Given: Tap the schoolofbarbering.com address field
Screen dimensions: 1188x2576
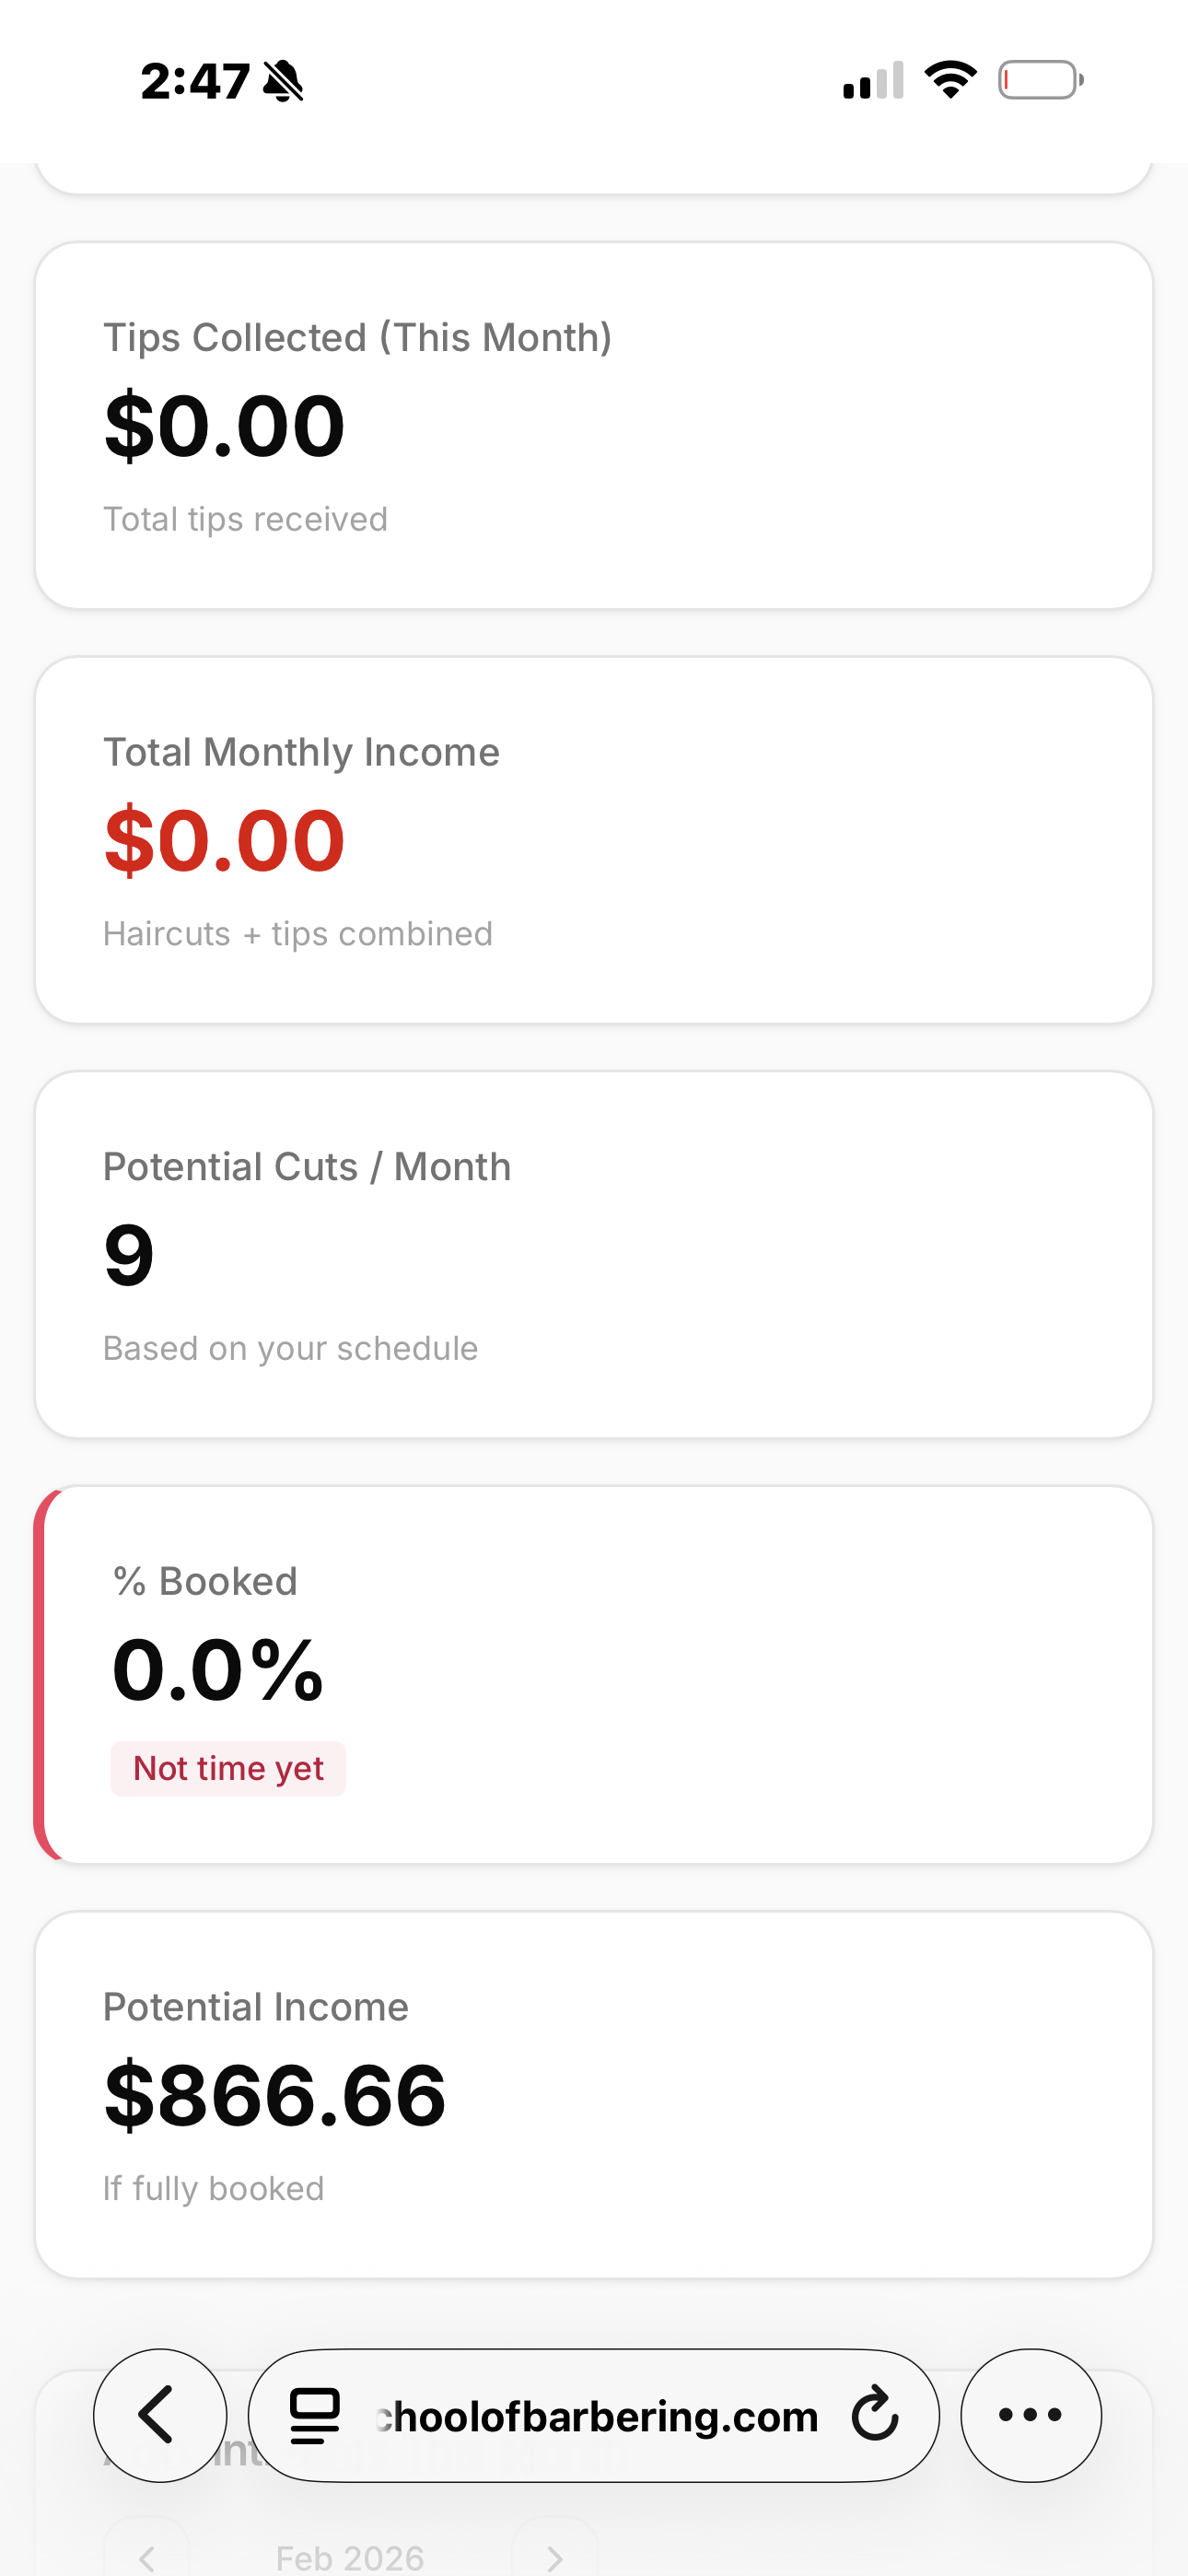Looking at the screenshot, I should click(596, 2416).
